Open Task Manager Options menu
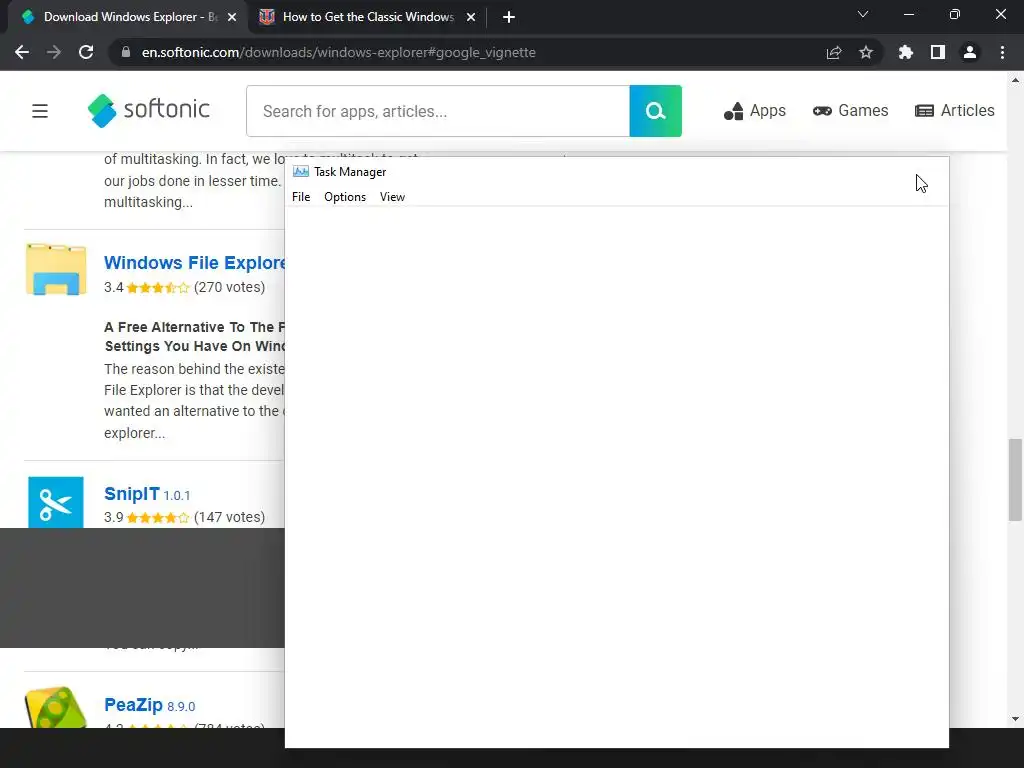The image size is (1024, 768). click(345, 197)
